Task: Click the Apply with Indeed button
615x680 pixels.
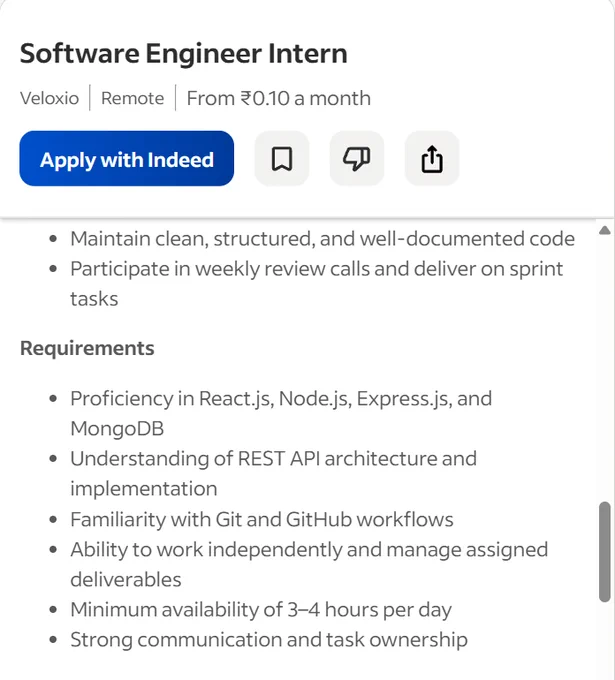Action: (127, 159)
